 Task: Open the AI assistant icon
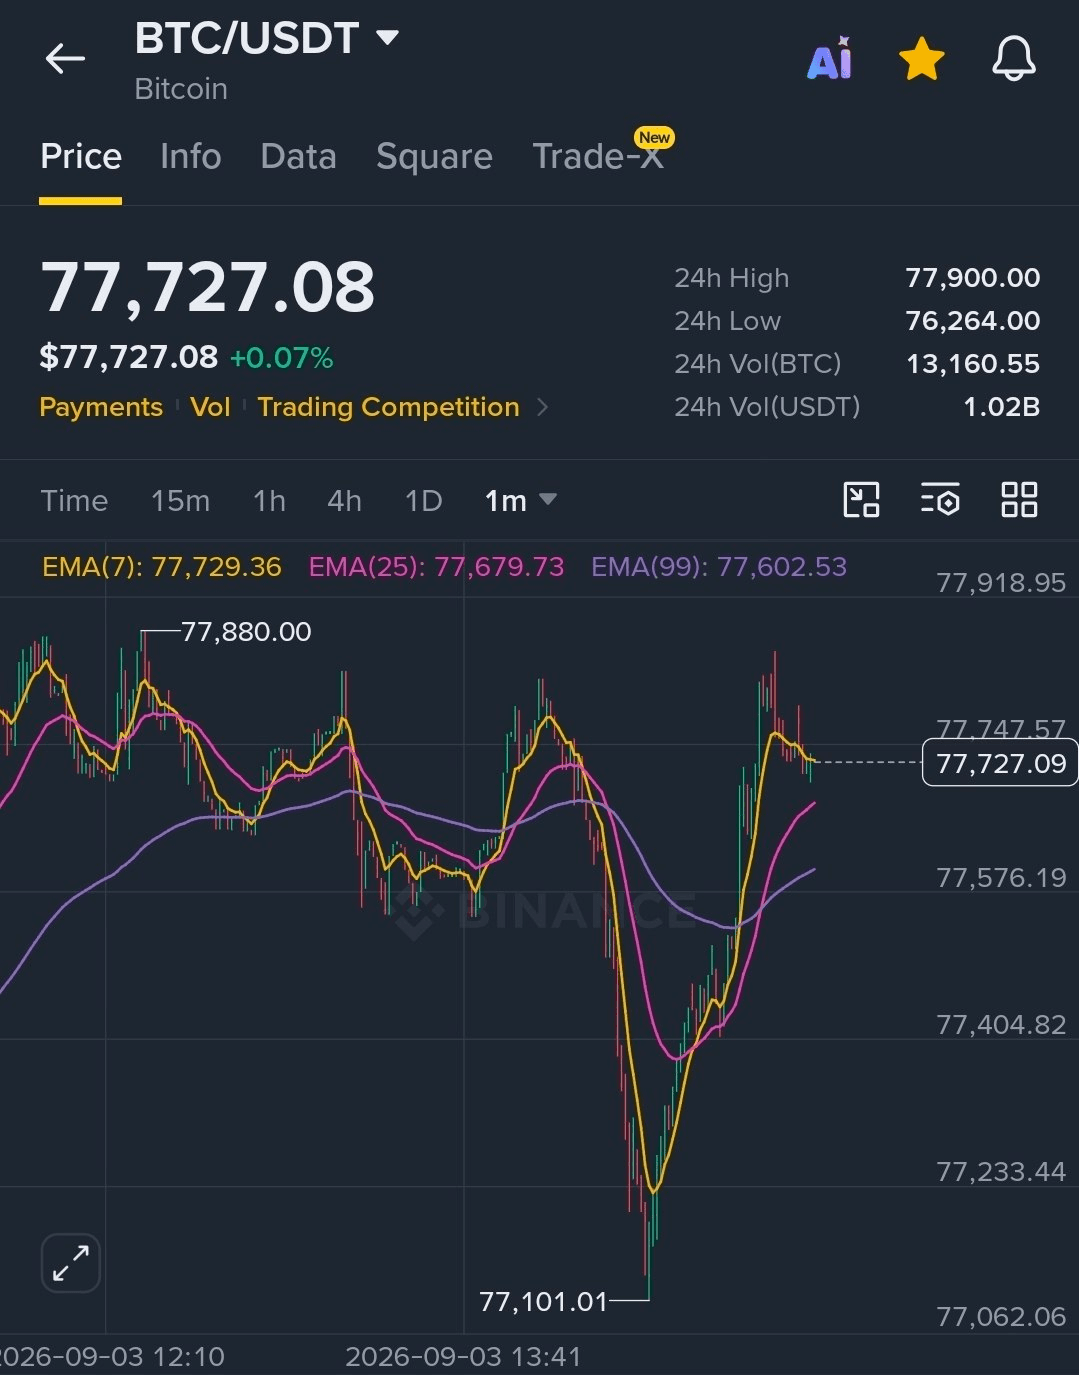(x=829, y=59)
